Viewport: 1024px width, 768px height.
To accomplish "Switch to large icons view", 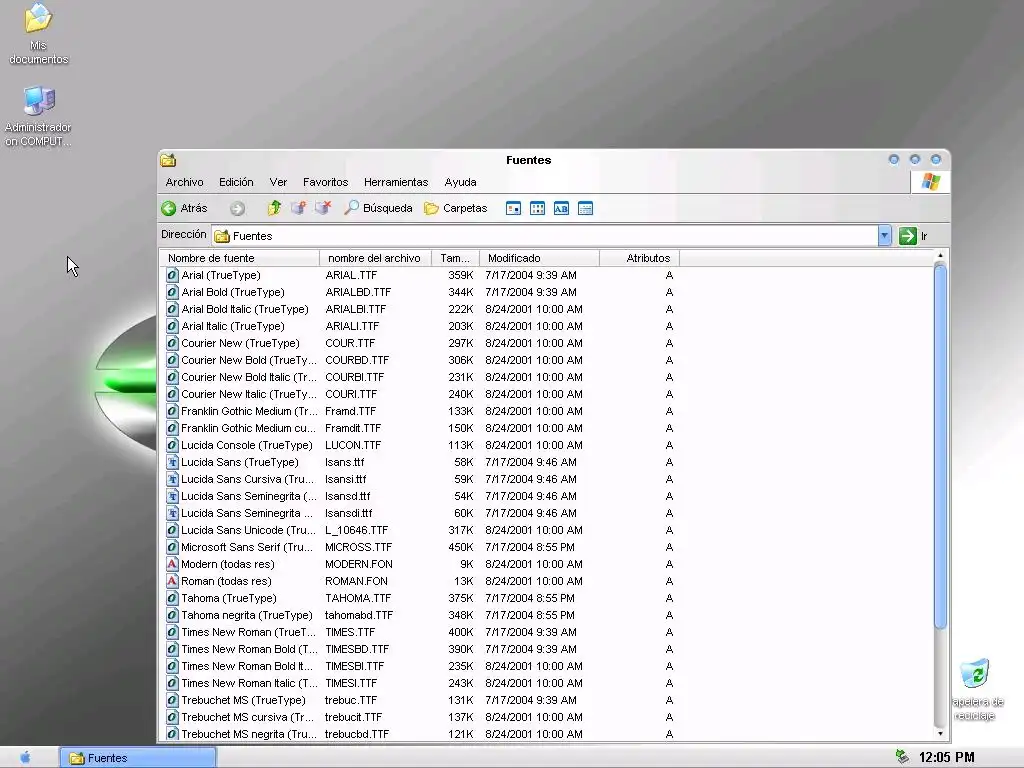I will point(513,209).
